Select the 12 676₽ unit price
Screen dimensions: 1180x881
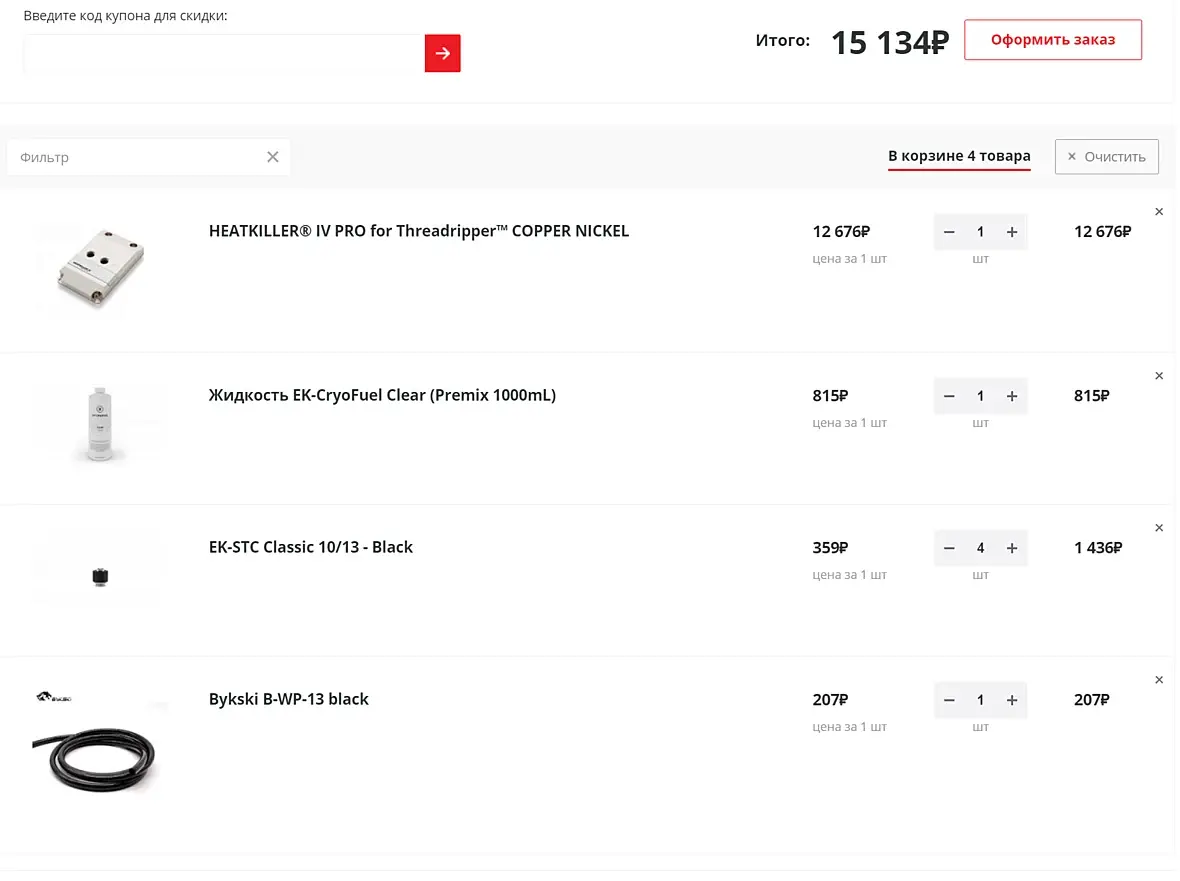point(841,232)
